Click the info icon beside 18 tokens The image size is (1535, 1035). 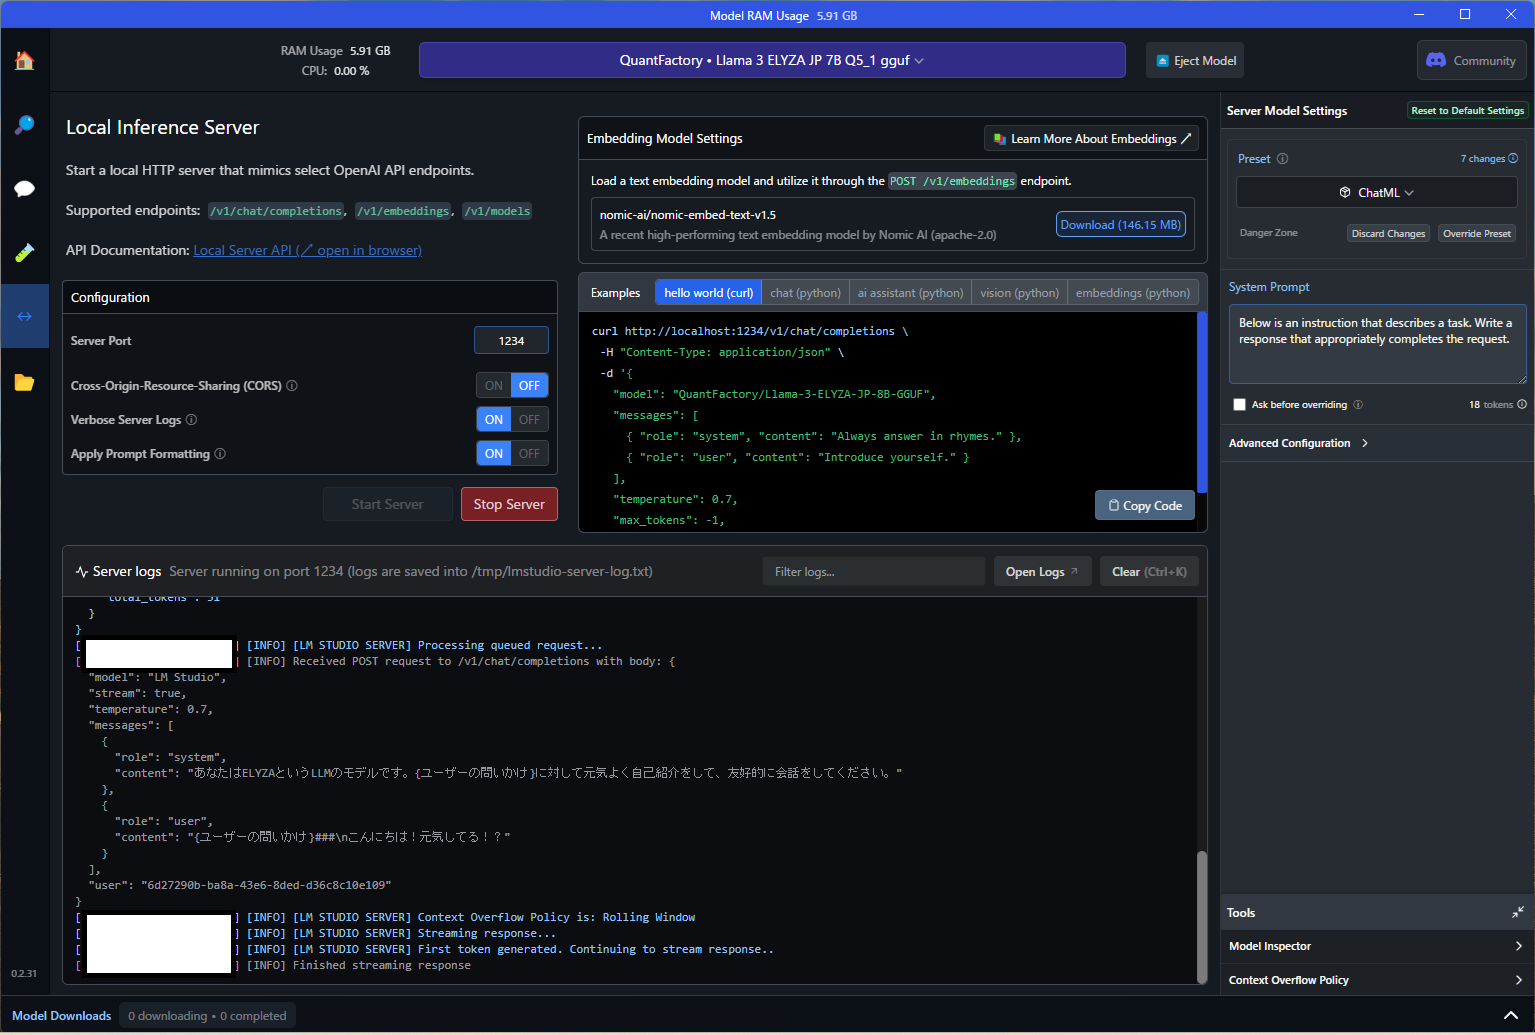[1522, 405]
